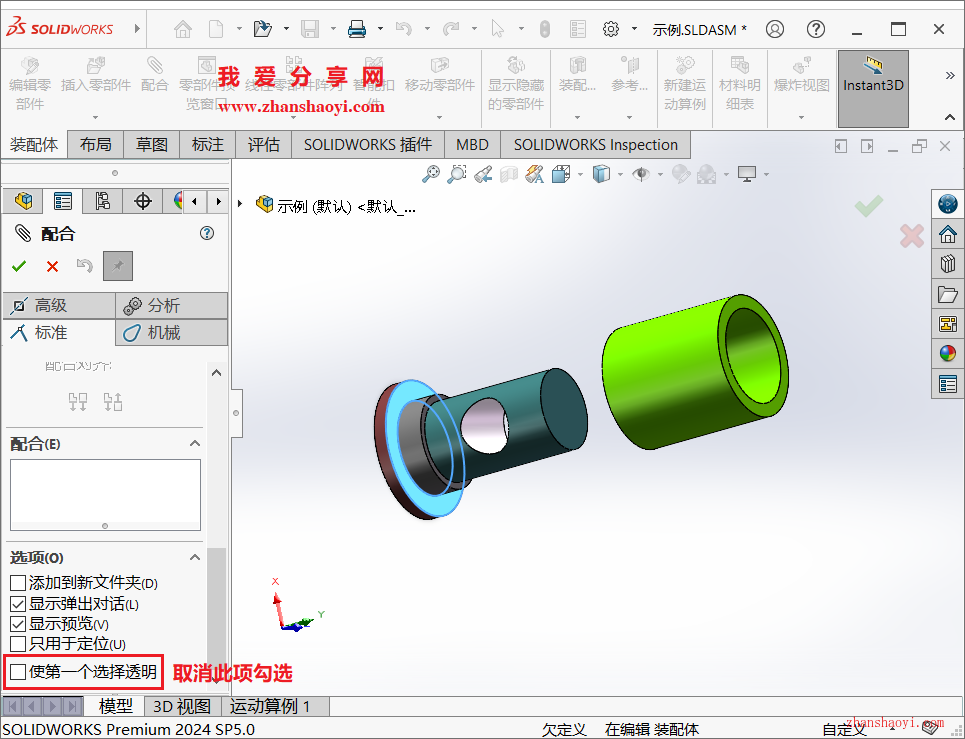Viewport: 965px width, 739px height.
Task: Open the FeatureManager design tree tab
Action: point(23,201)
